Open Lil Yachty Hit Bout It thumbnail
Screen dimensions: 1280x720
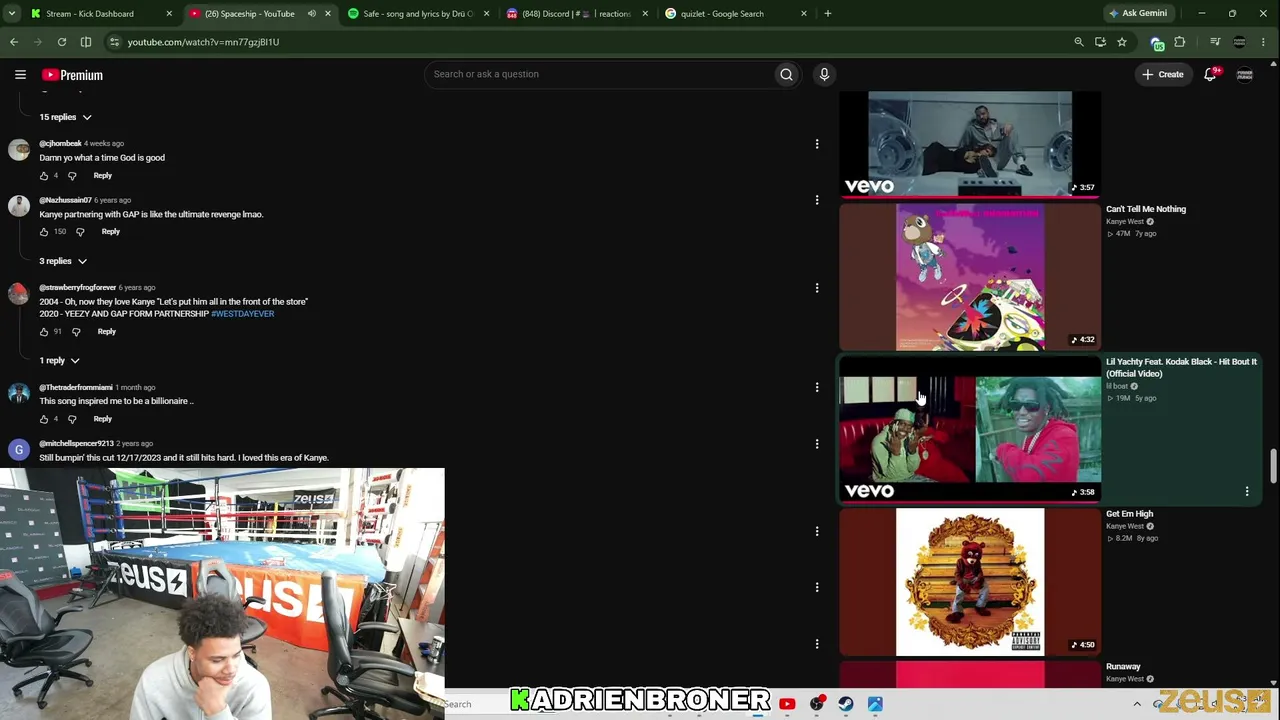pyautogui.click(x=970, y=429)
